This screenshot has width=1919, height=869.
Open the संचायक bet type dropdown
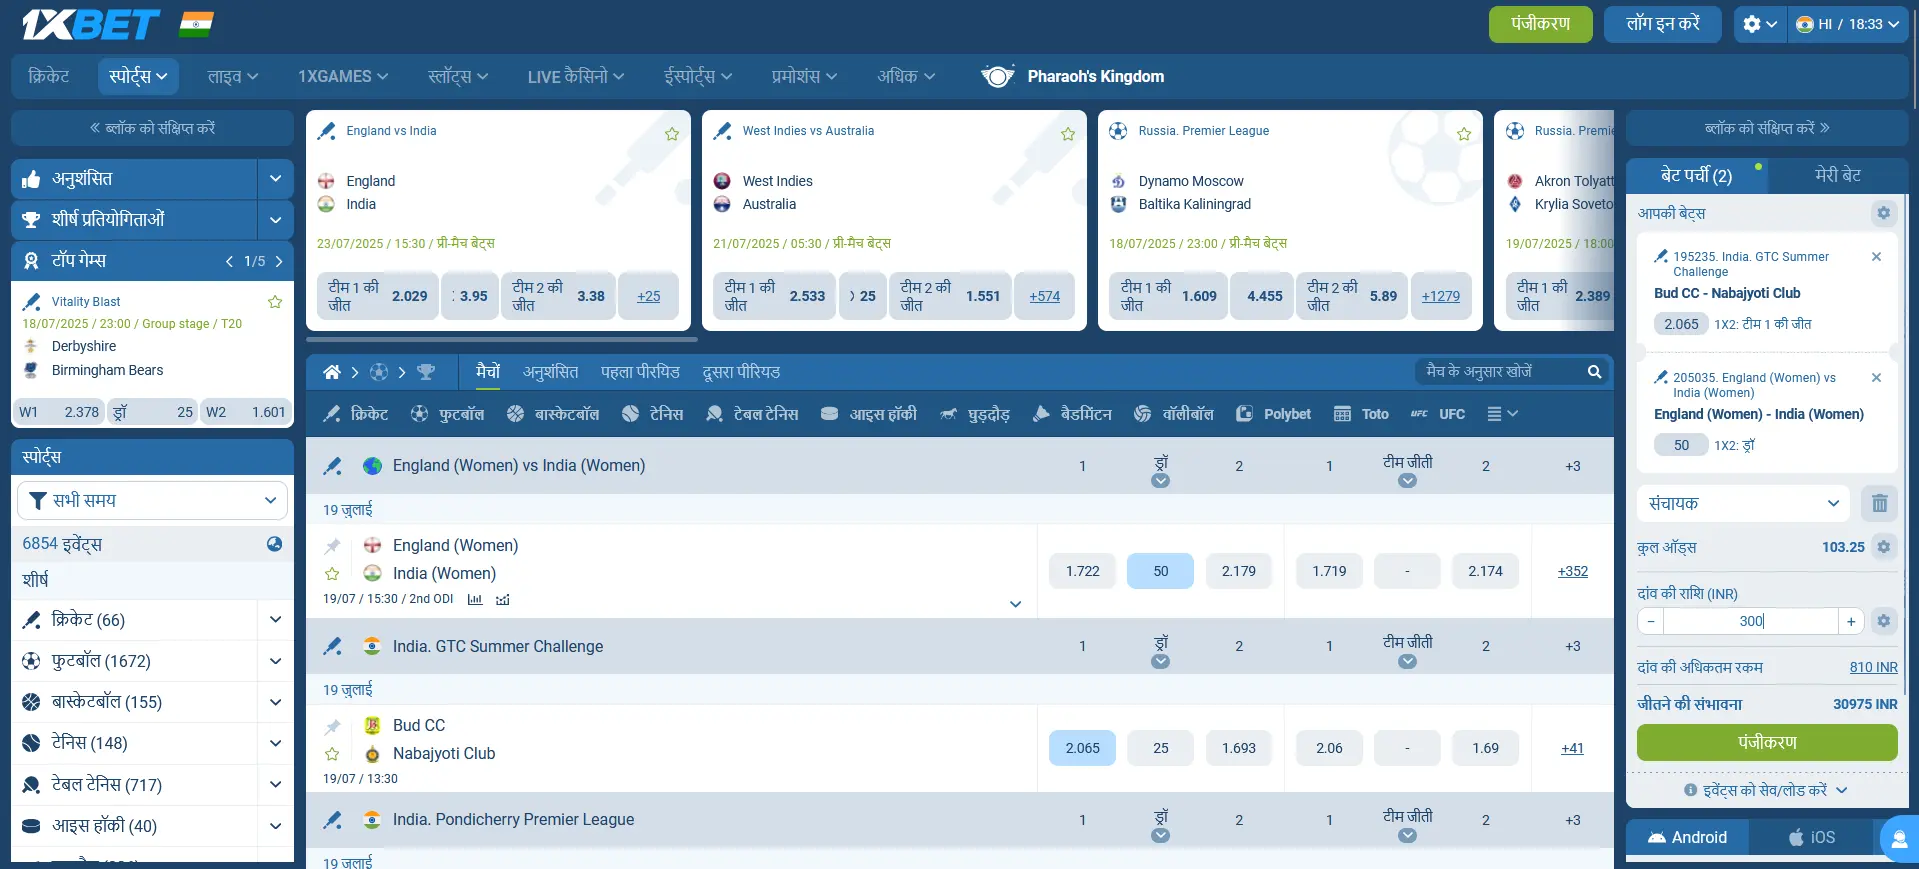[x=1743, y=503]
